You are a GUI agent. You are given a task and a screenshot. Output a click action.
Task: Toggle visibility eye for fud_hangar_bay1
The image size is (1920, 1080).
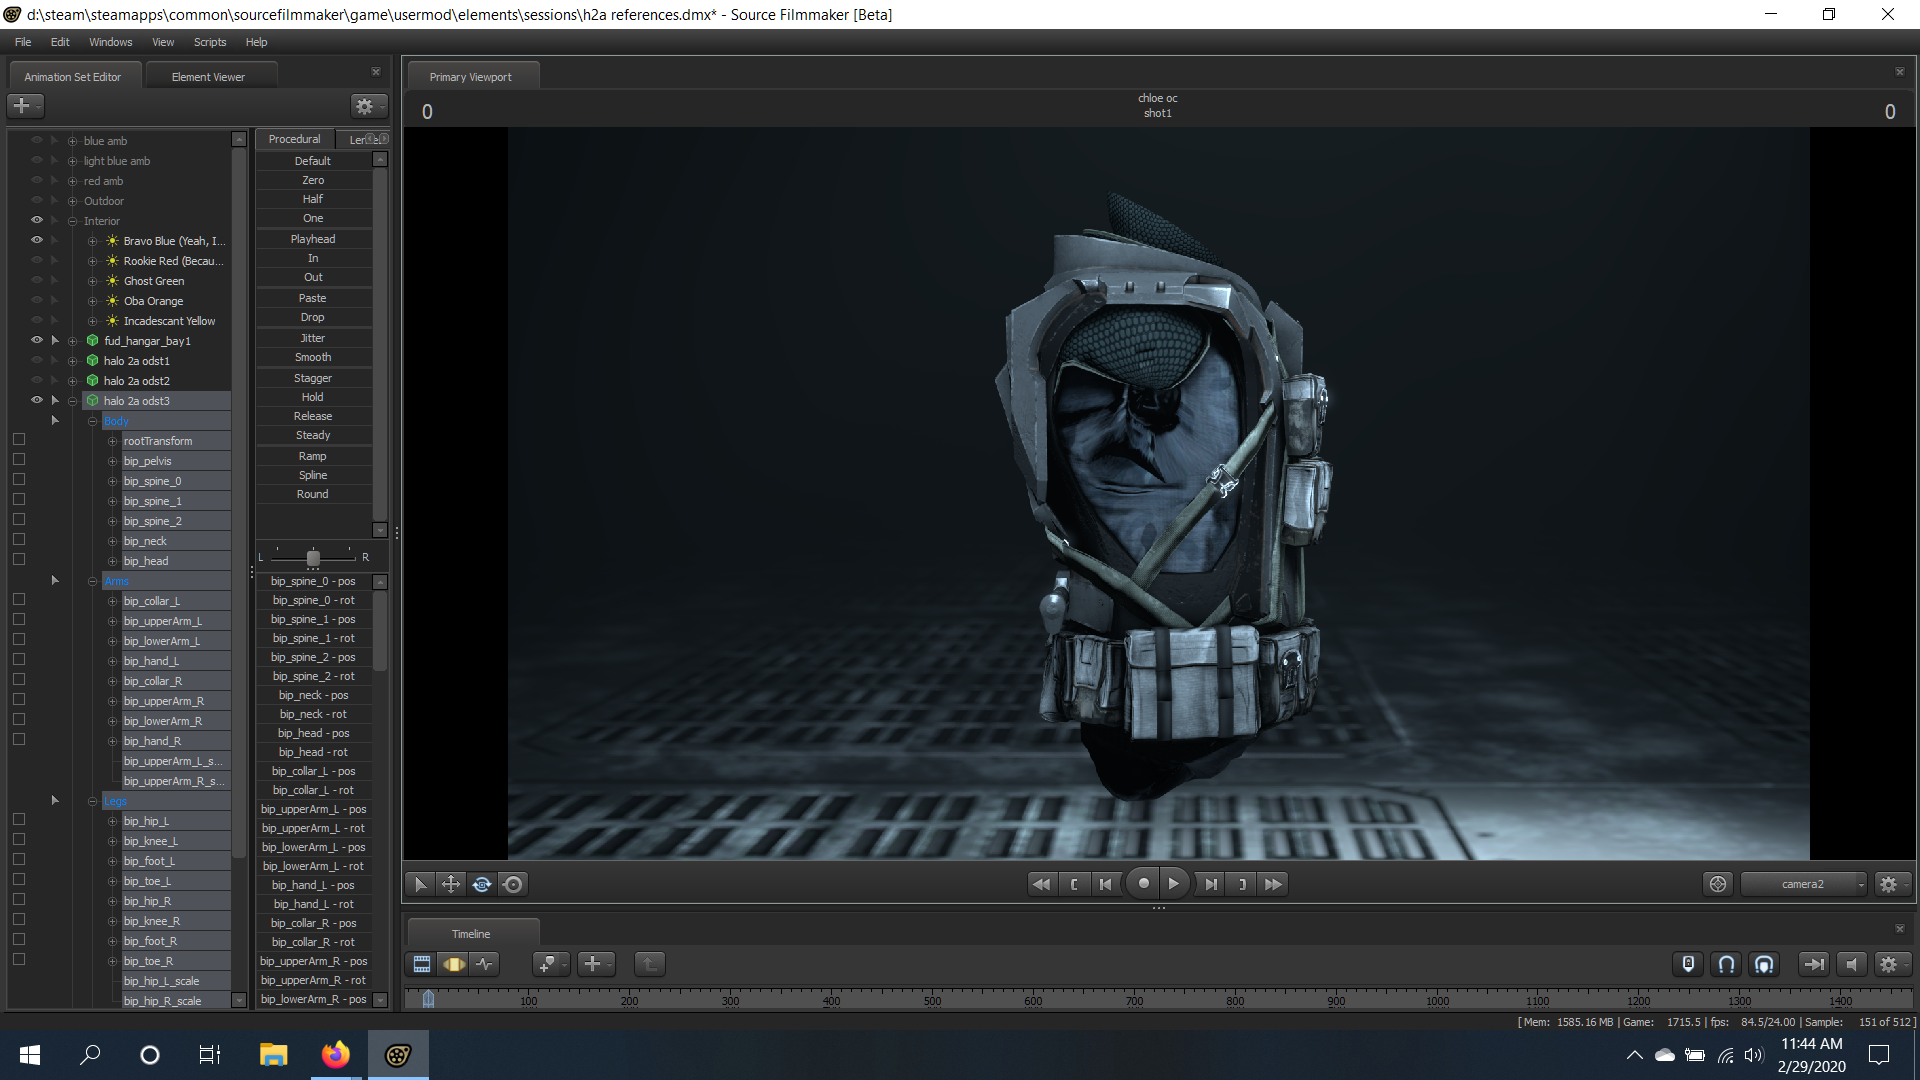tap(37, 340)
